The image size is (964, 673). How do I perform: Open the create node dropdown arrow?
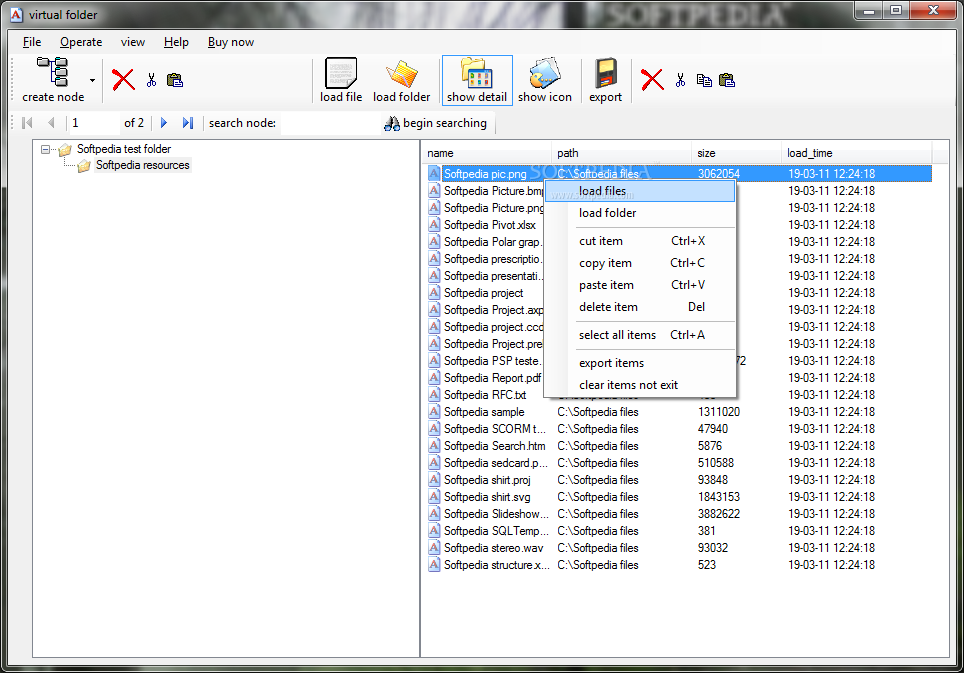[92, 80]
